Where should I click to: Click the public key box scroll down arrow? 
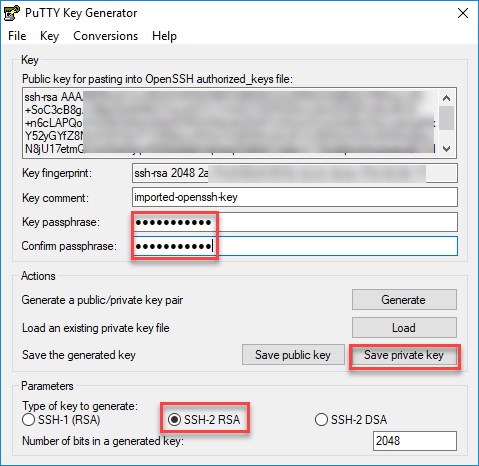click(x=447, y=149)
